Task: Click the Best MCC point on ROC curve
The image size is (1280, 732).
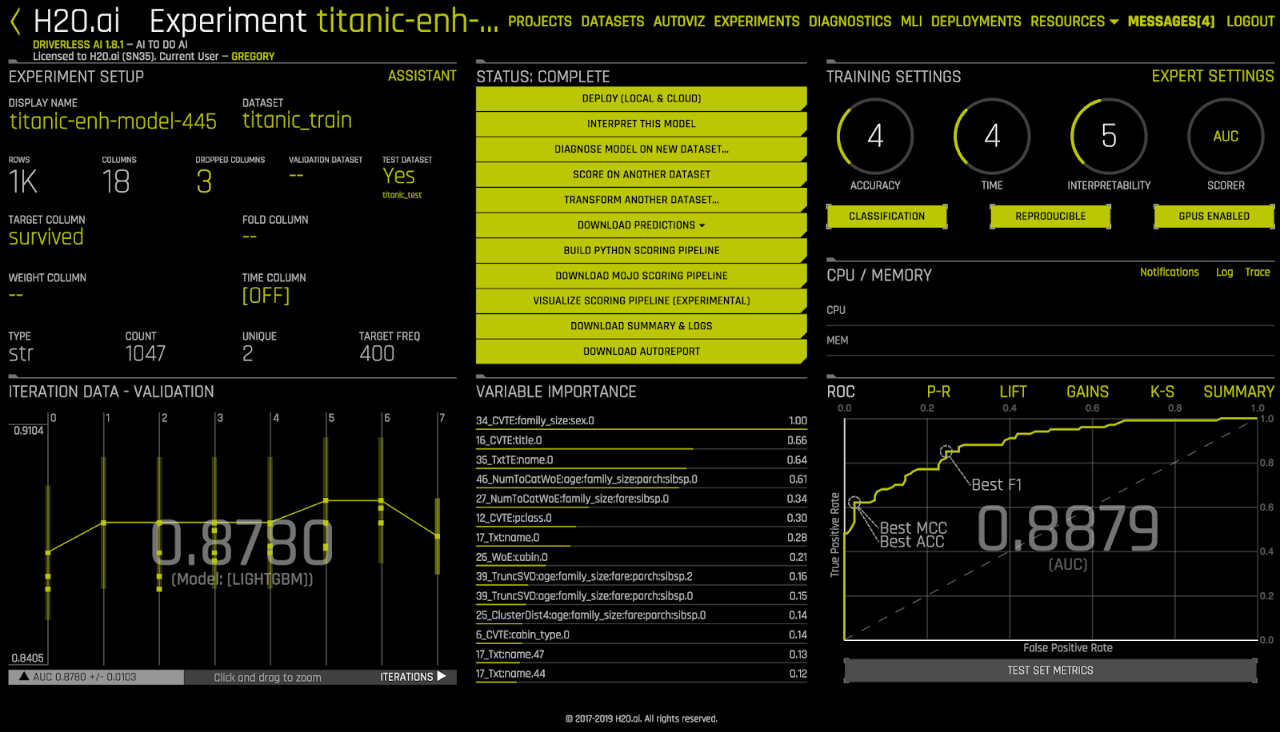Action: 854,503
